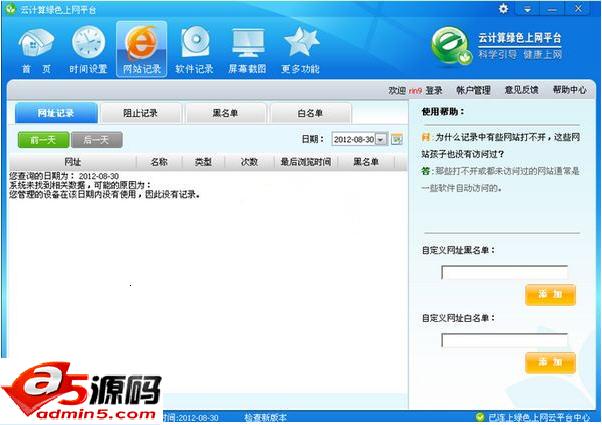Open 帮助中心 link

pyautogui.click(x=569, y=90)
